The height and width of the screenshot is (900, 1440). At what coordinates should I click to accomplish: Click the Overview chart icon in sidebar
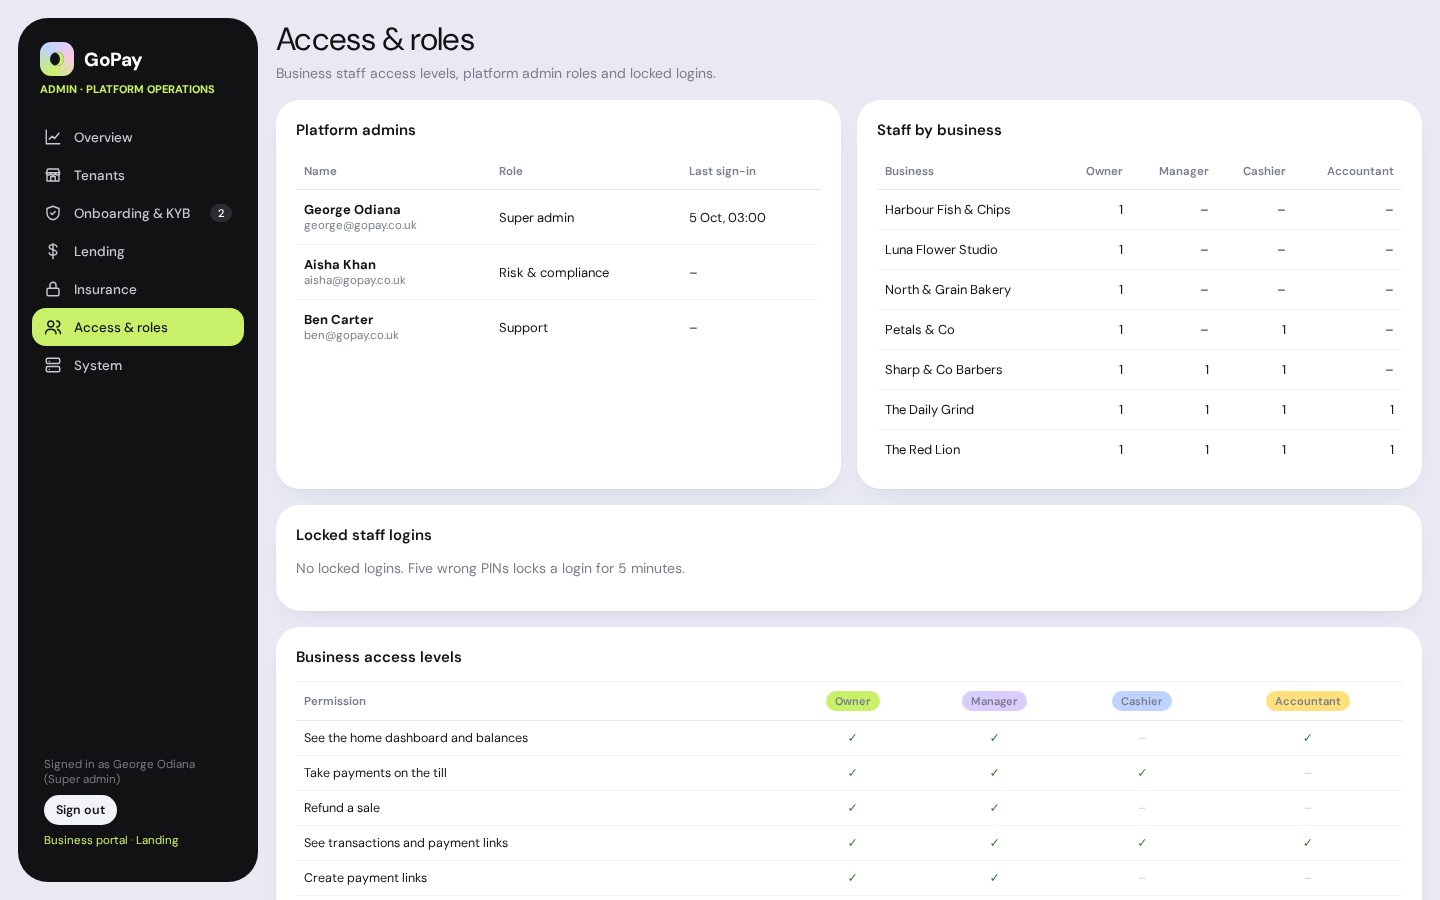coord(53,137)
